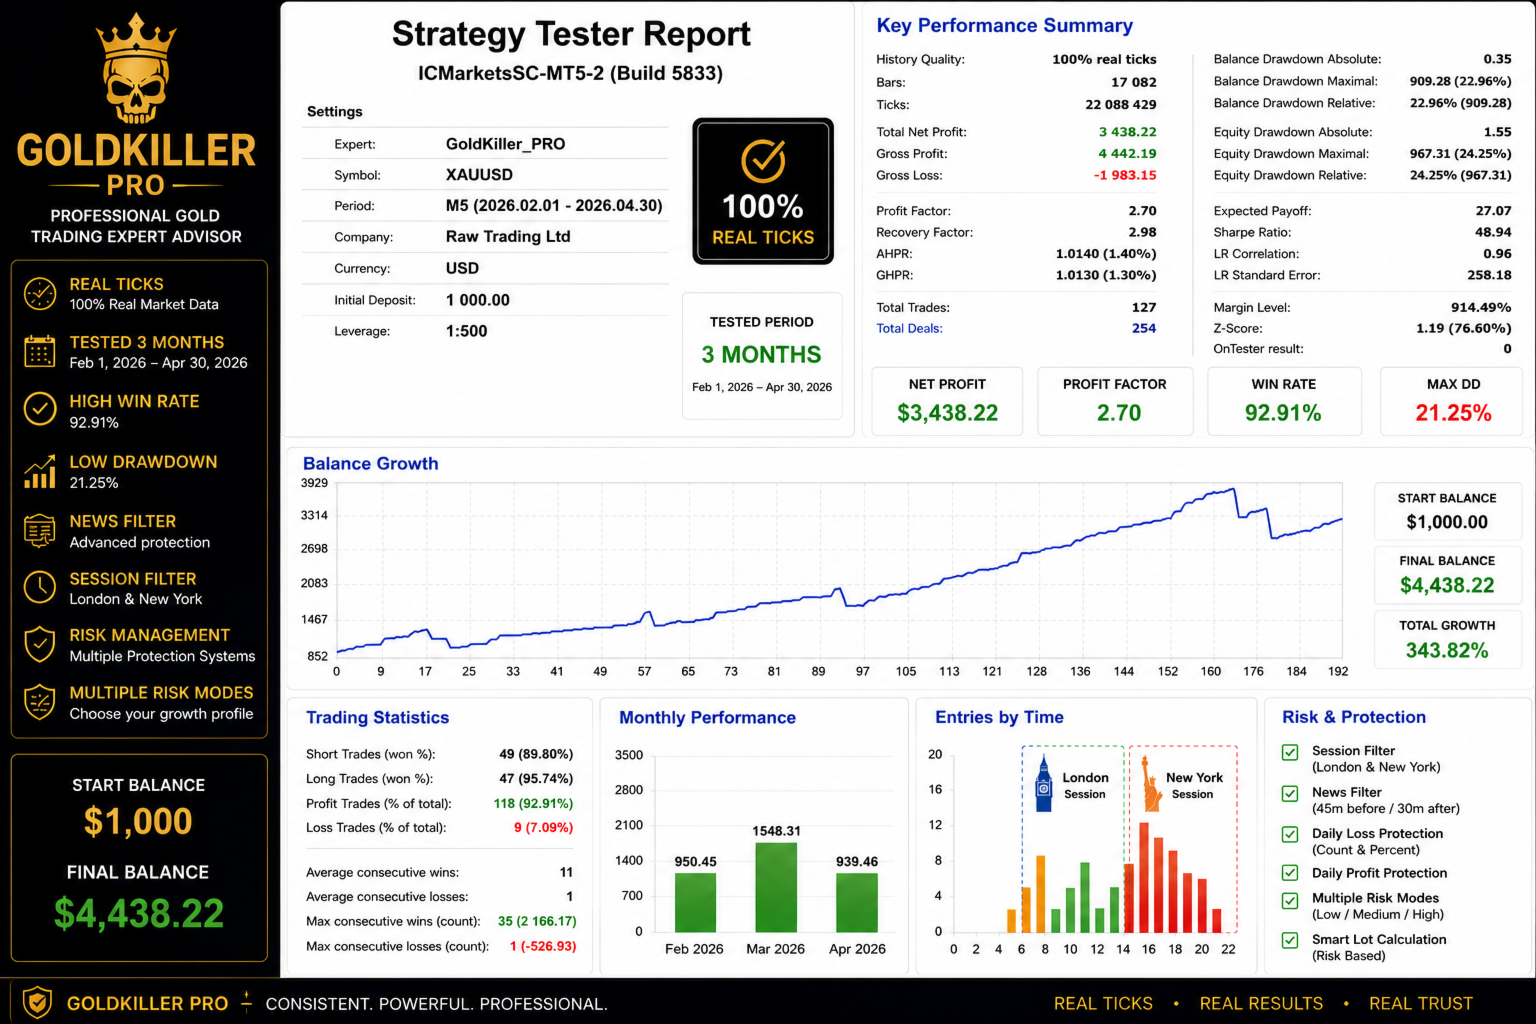Click the Sharpe Ratio value 48.94
The height and width of the screenshot is (1024, 1536).
click(1493, 232)
